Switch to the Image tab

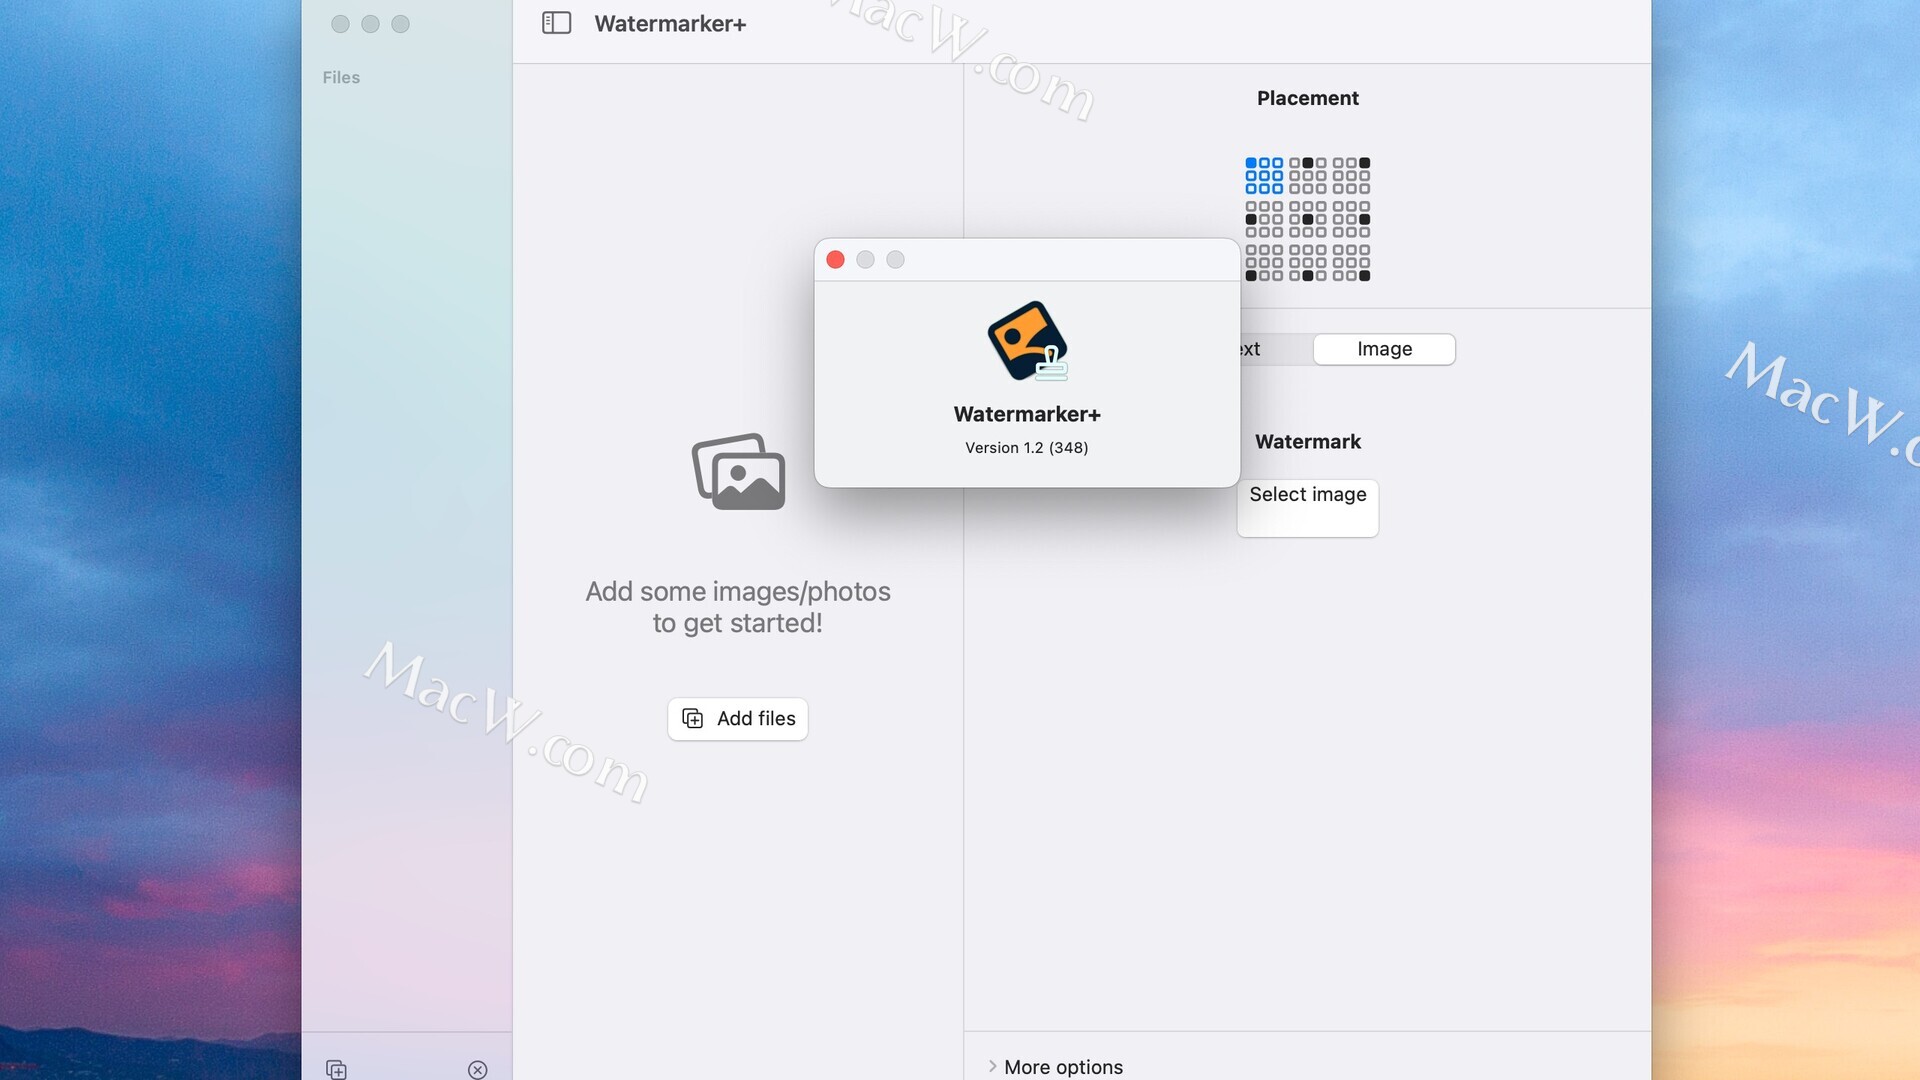pos(1384,349)
